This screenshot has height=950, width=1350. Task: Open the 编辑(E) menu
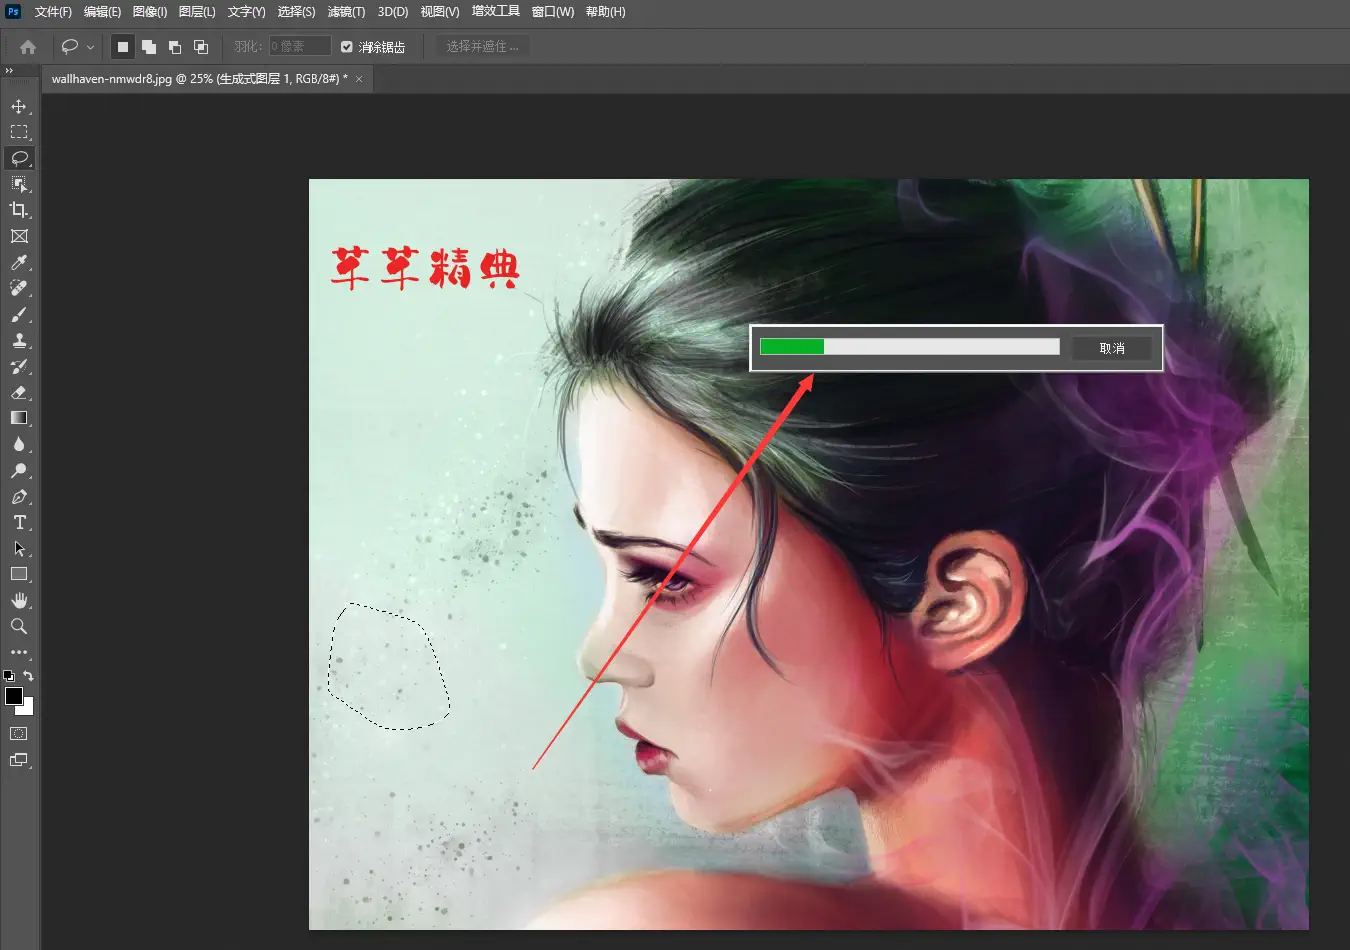[102, 12]
